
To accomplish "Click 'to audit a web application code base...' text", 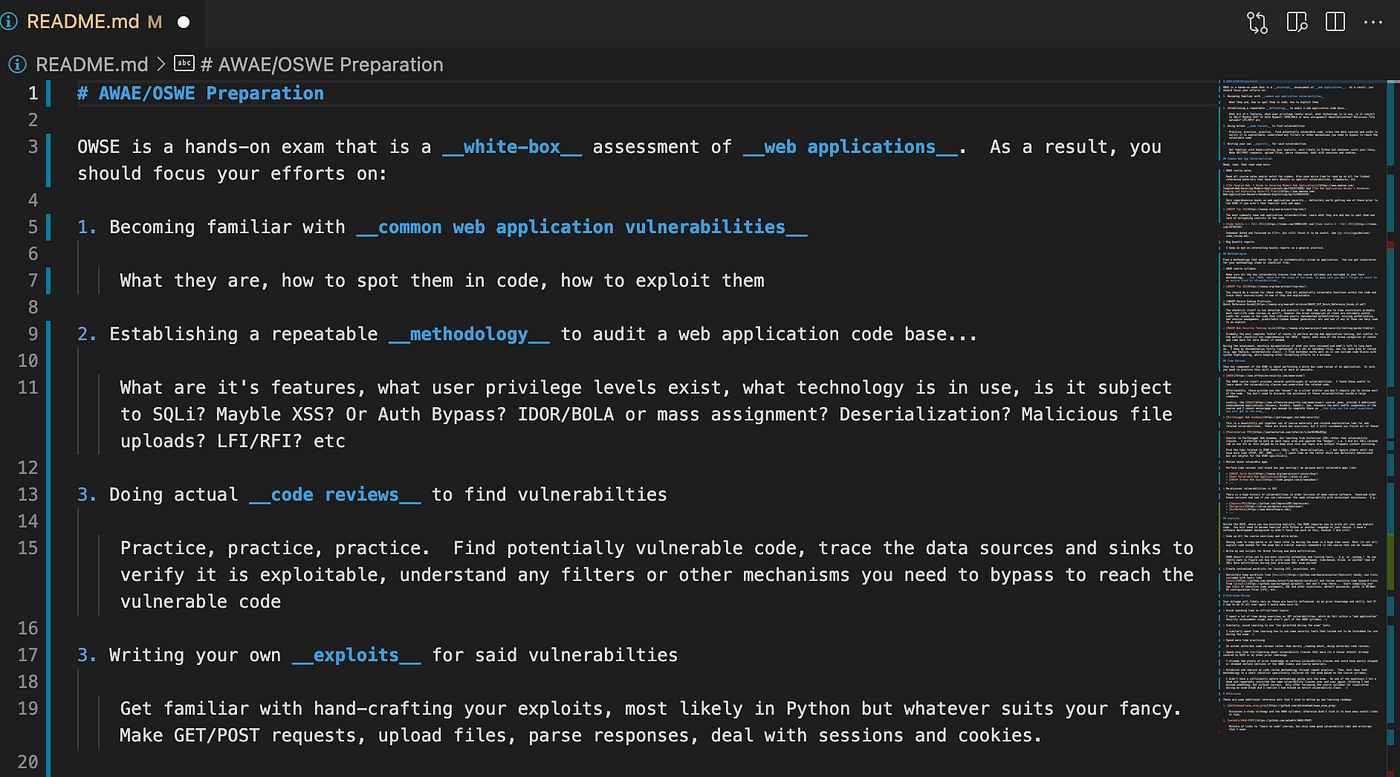I will (x=769, y=334).
